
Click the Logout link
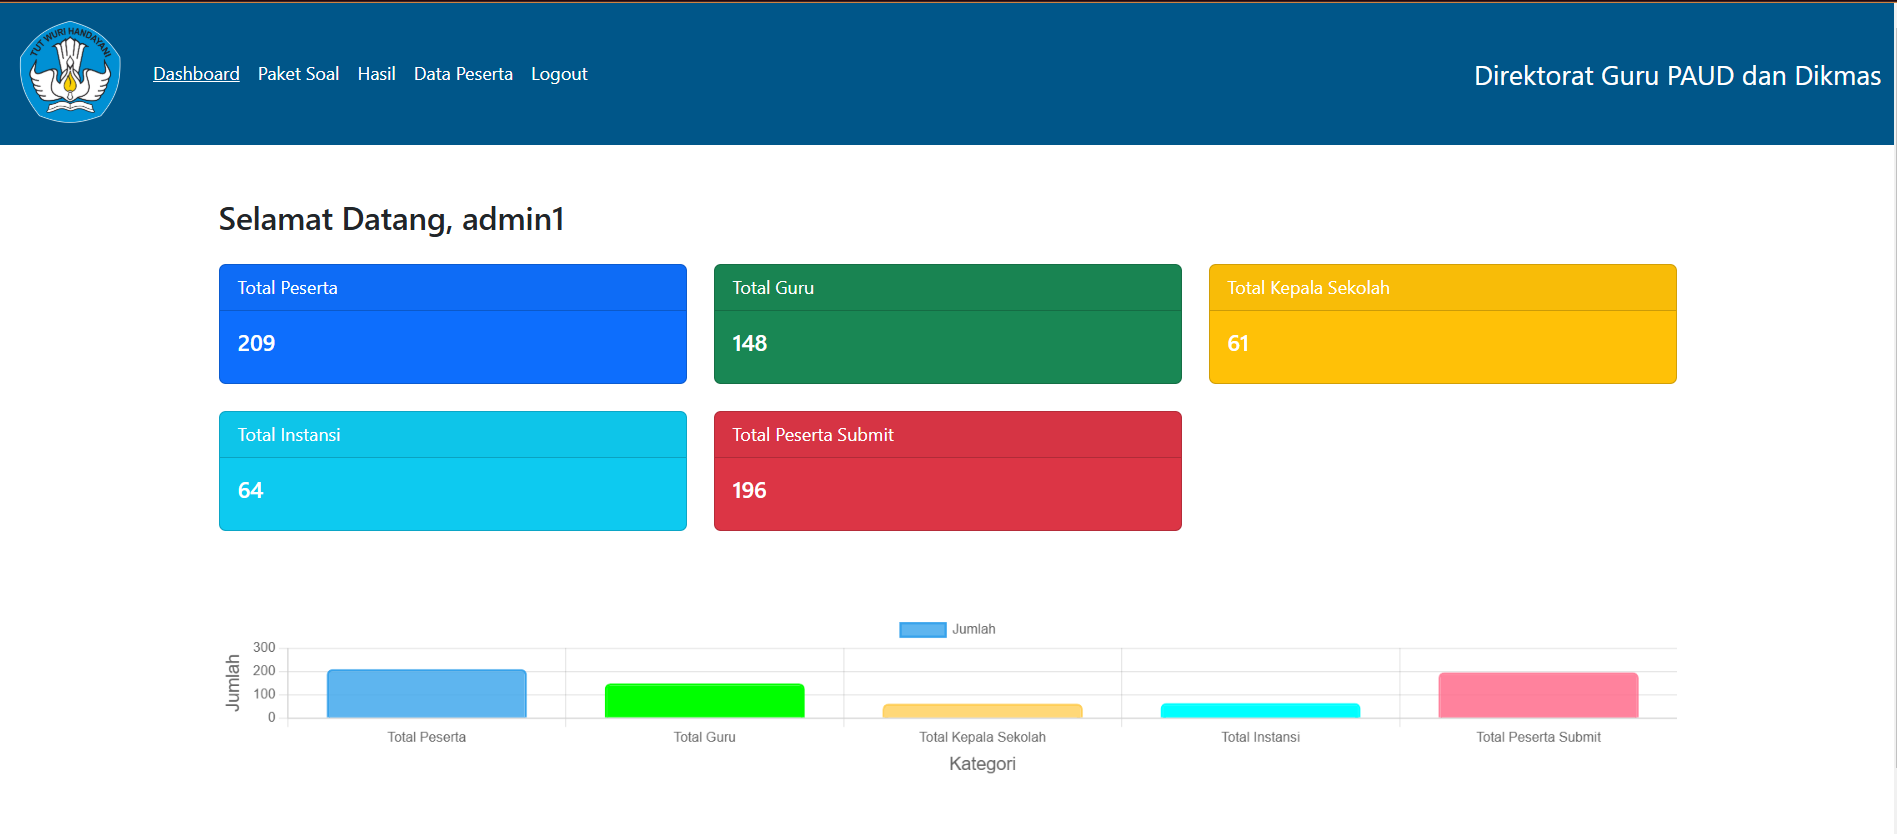pos(559,74)
